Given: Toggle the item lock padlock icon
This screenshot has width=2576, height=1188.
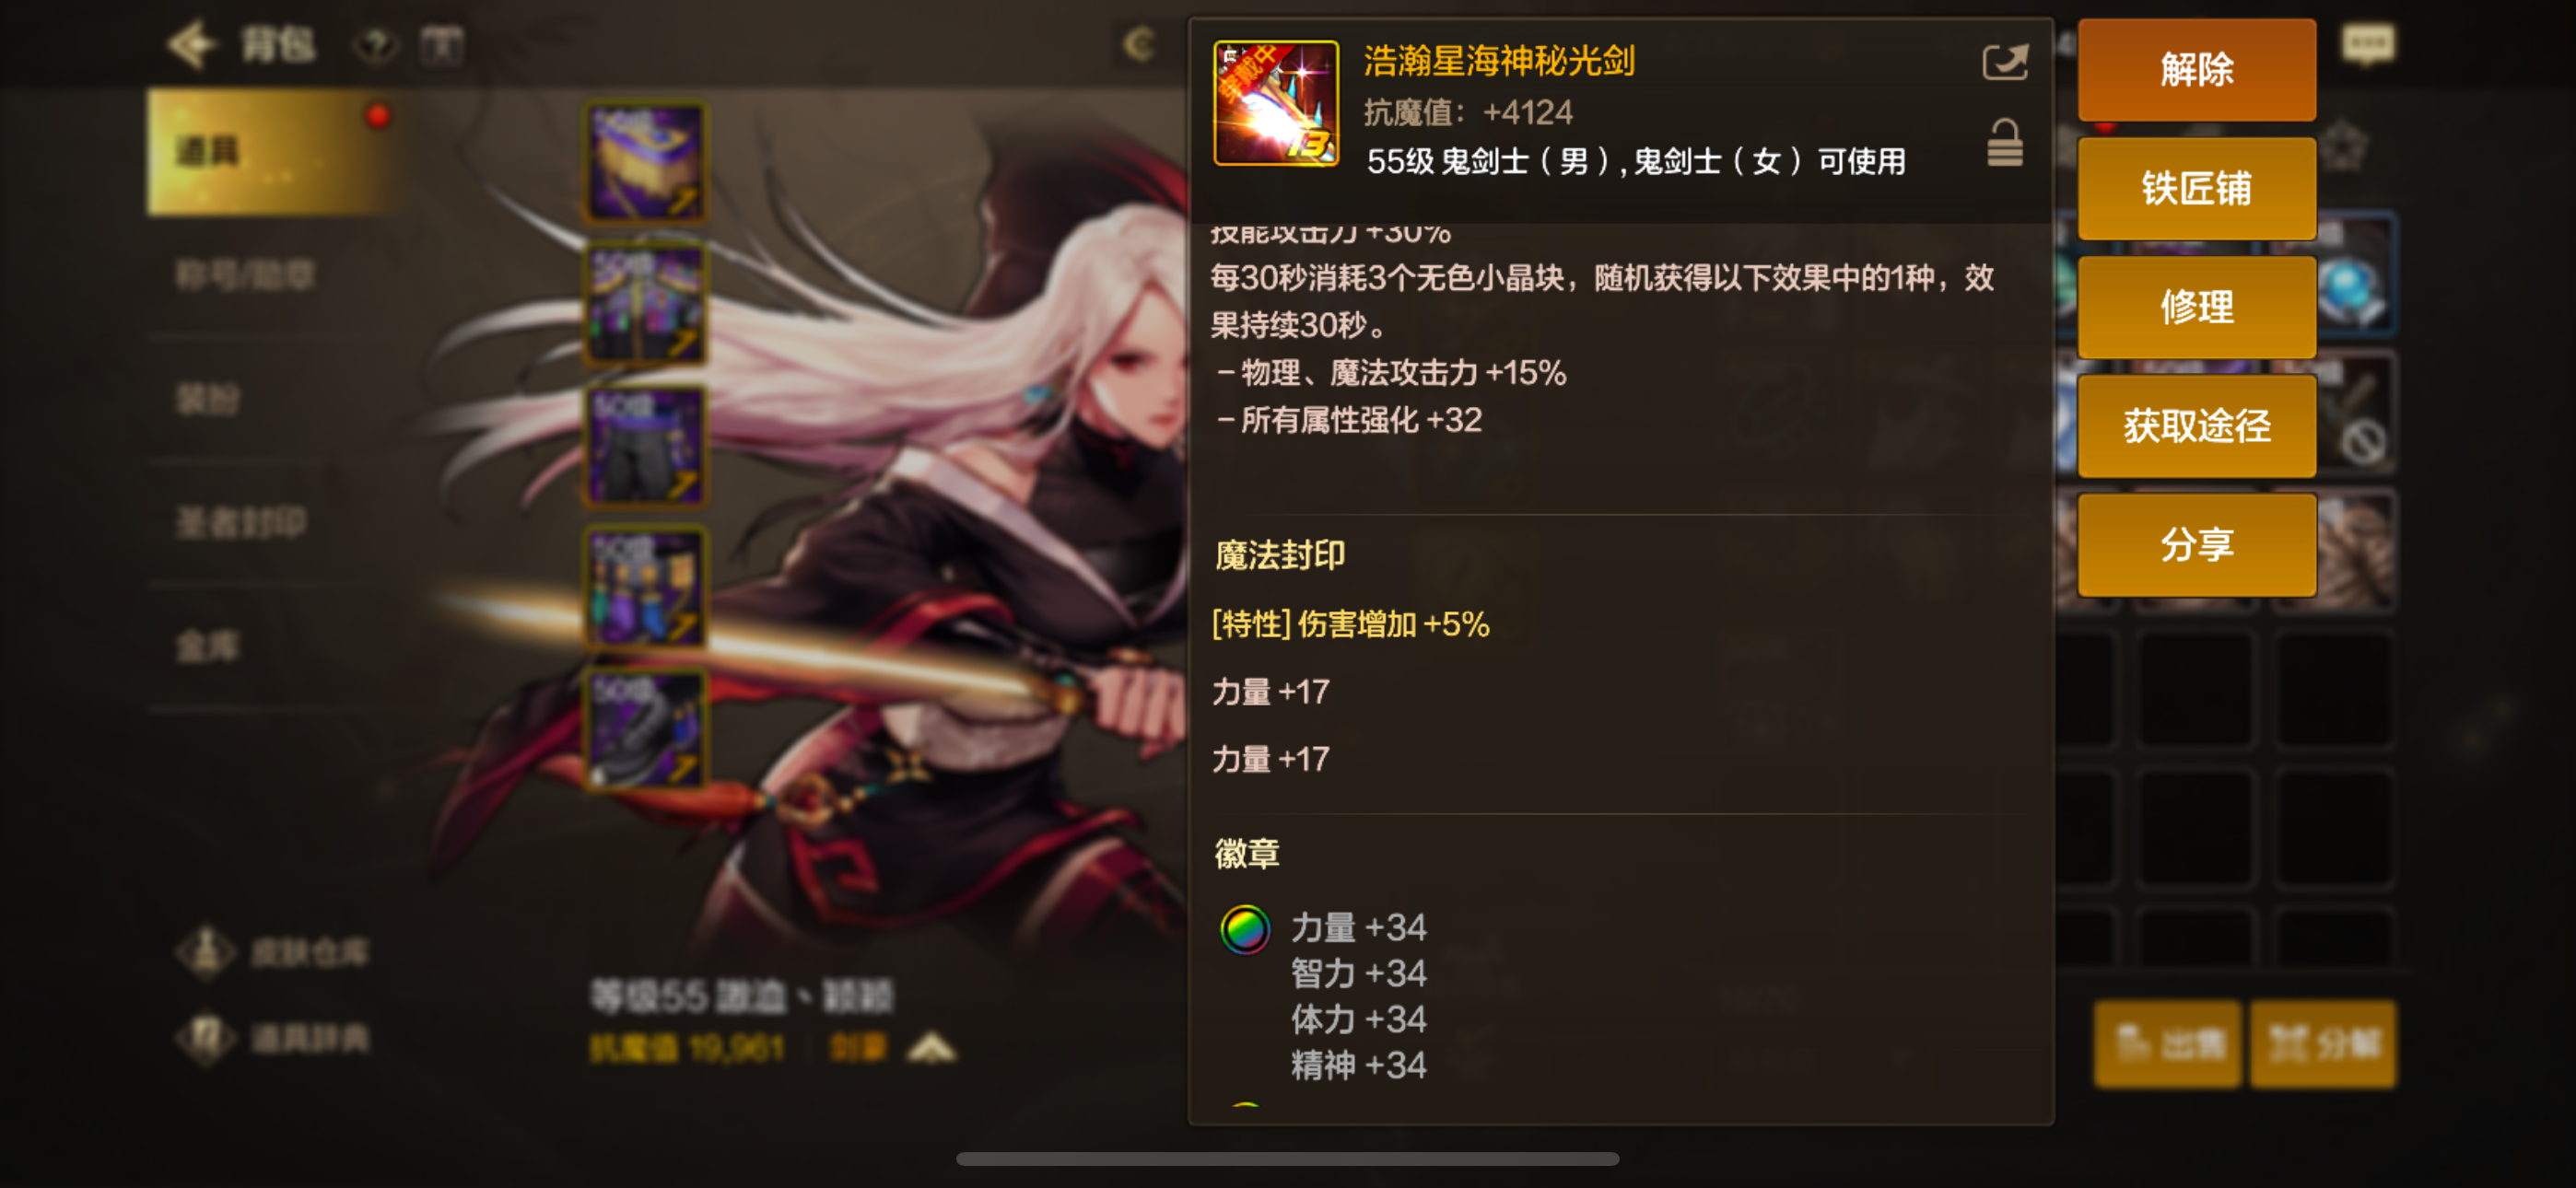Looking at the screenshot, I should [x=2004, y=143].
